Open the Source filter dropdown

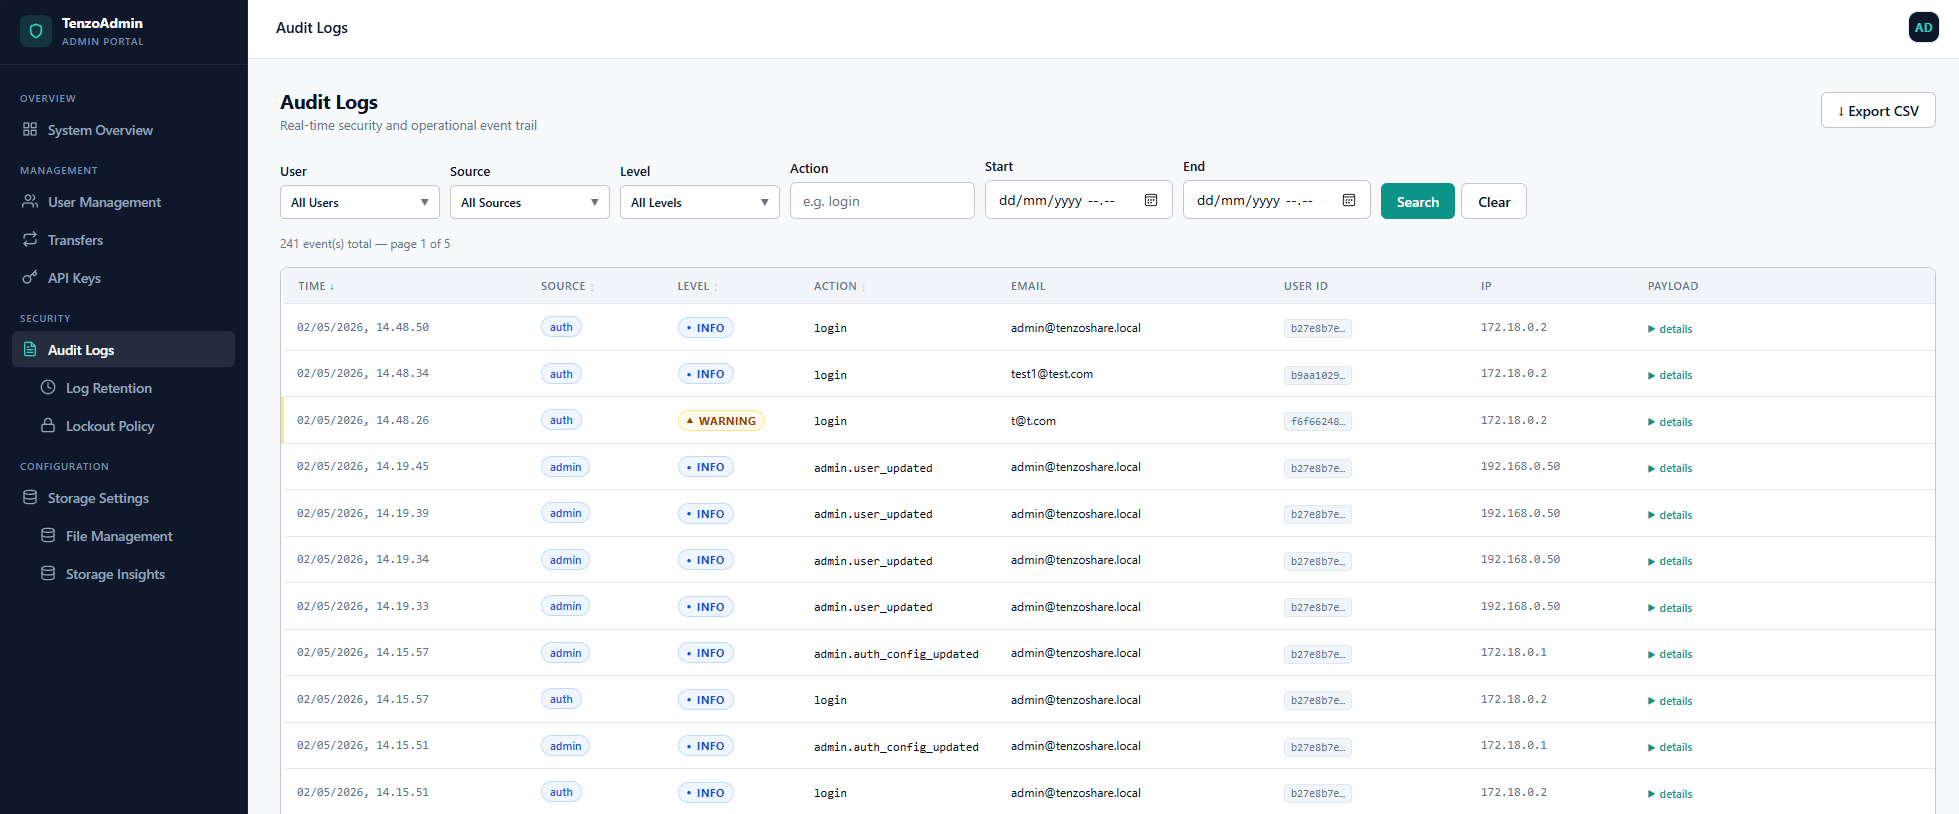(530, 202)
